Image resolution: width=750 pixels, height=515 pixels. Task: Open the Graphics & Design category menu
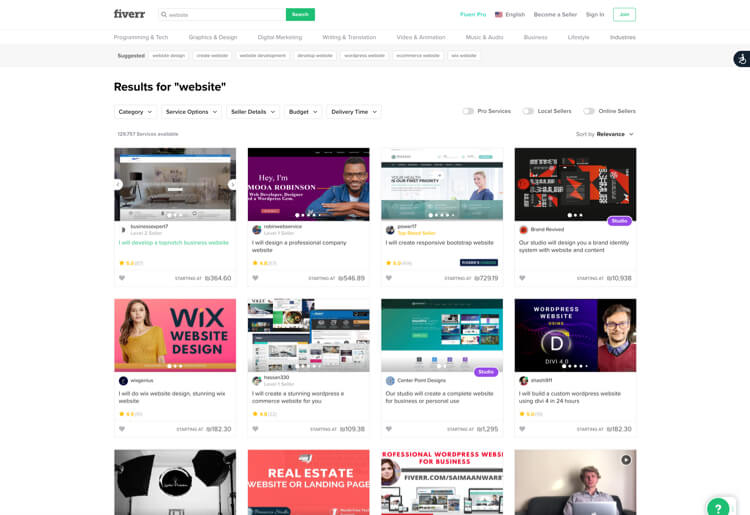pyautogui.click(x=213, y=37)
